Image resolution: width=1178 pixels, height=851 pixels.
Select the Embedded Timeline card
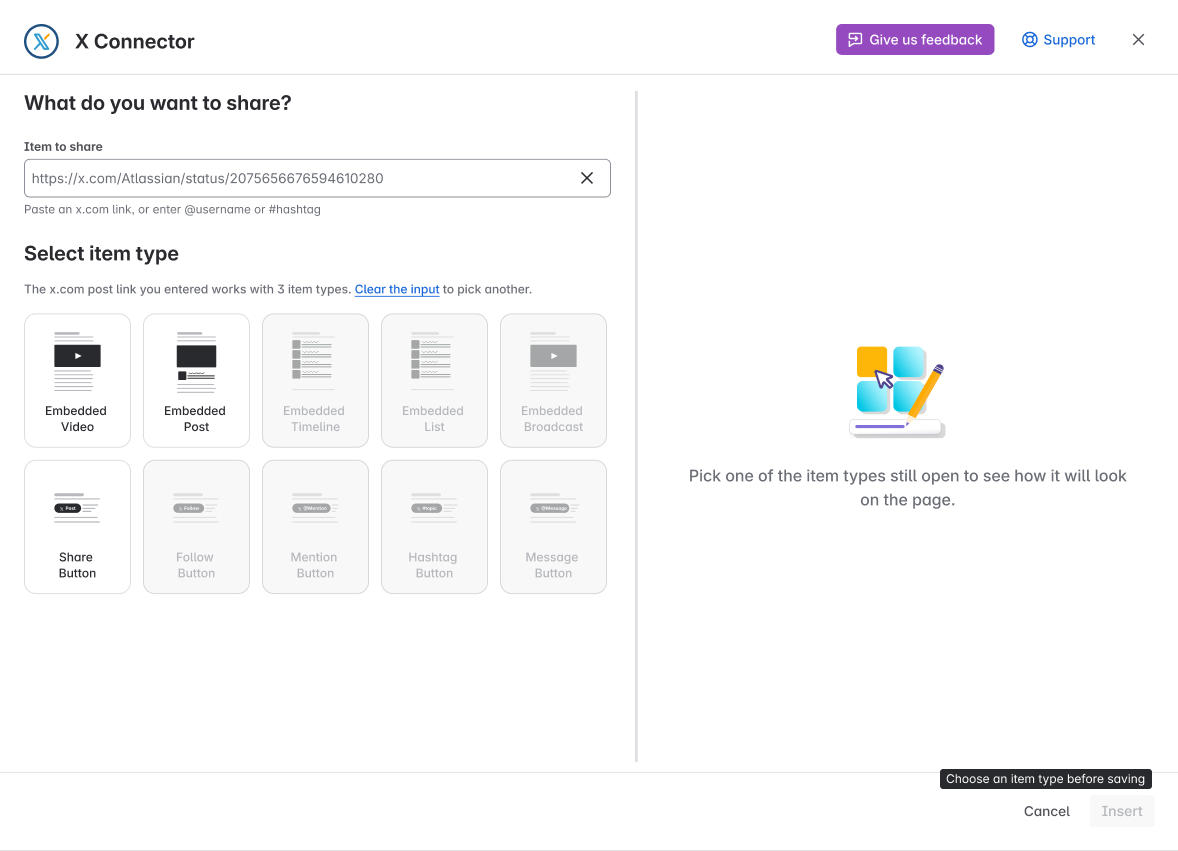click(x=316, y=380)
